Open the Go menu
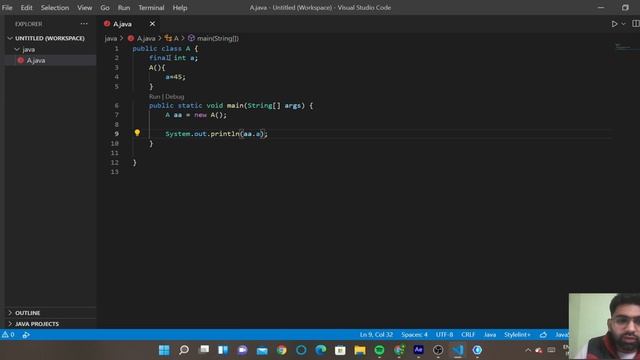 (105, 8)
